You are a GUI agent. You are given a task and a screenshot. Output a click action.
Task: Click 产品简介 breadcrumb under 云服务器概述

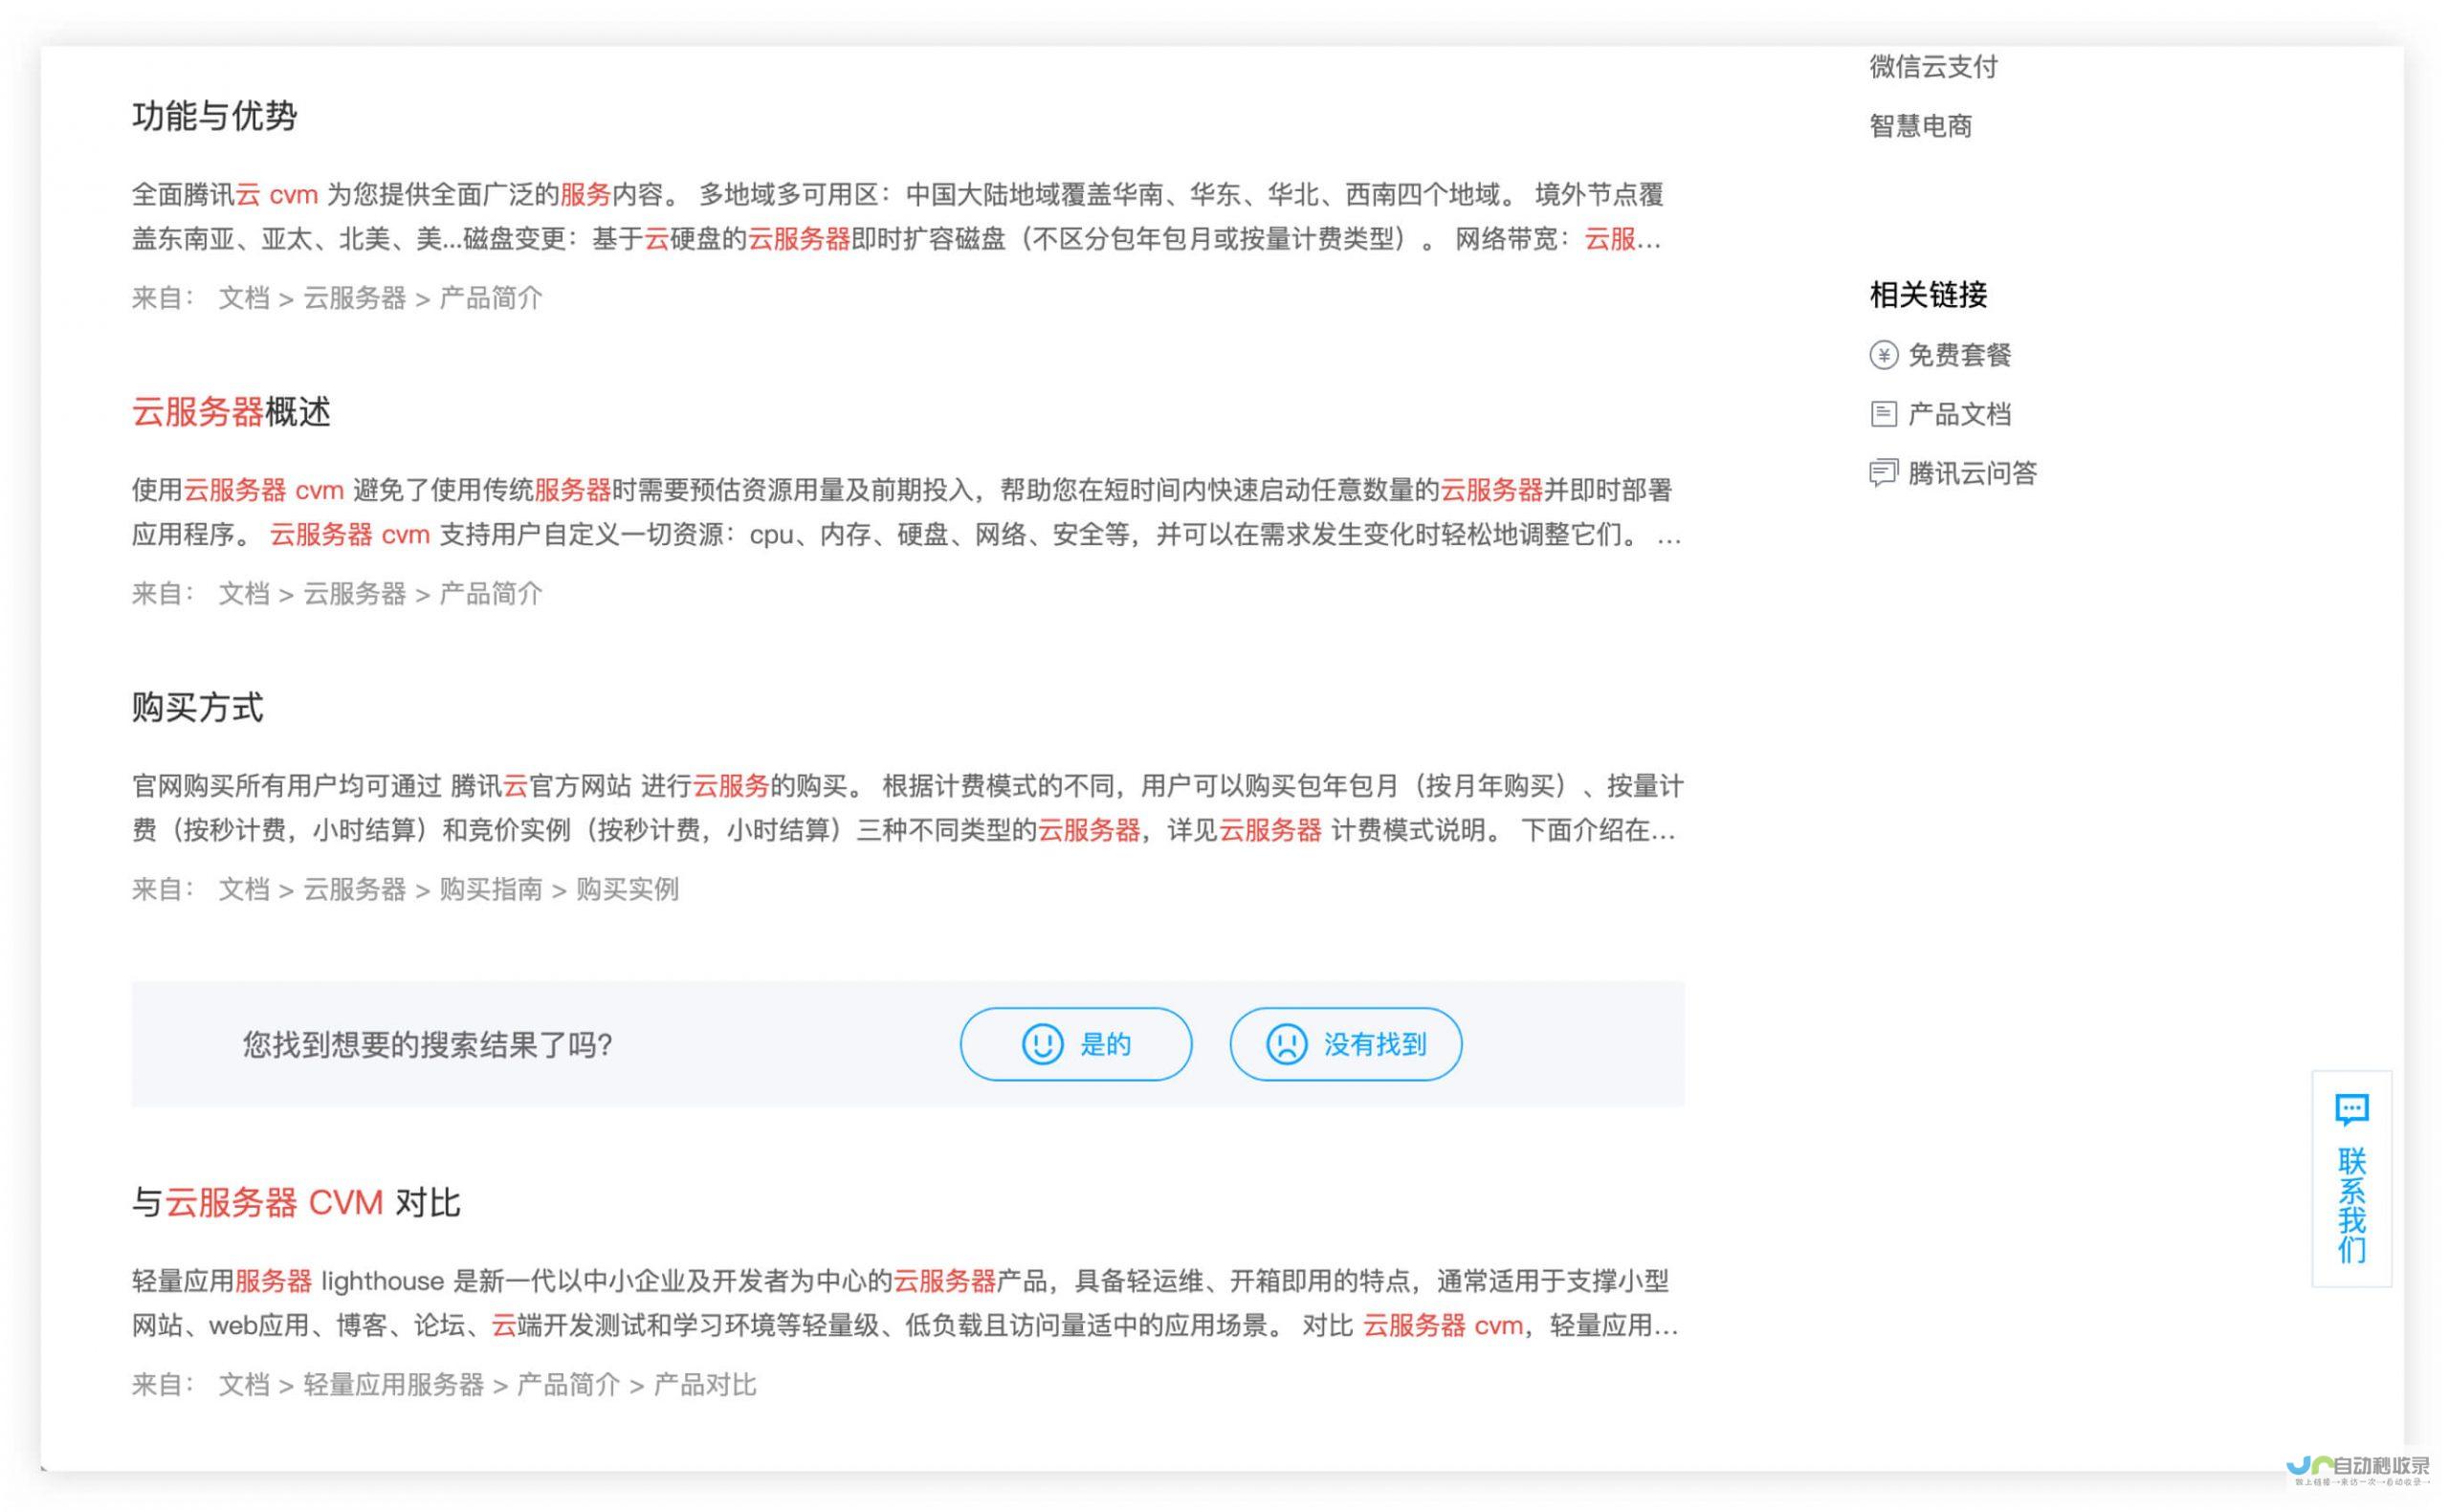pyautogui.click(x=491, y=594)
